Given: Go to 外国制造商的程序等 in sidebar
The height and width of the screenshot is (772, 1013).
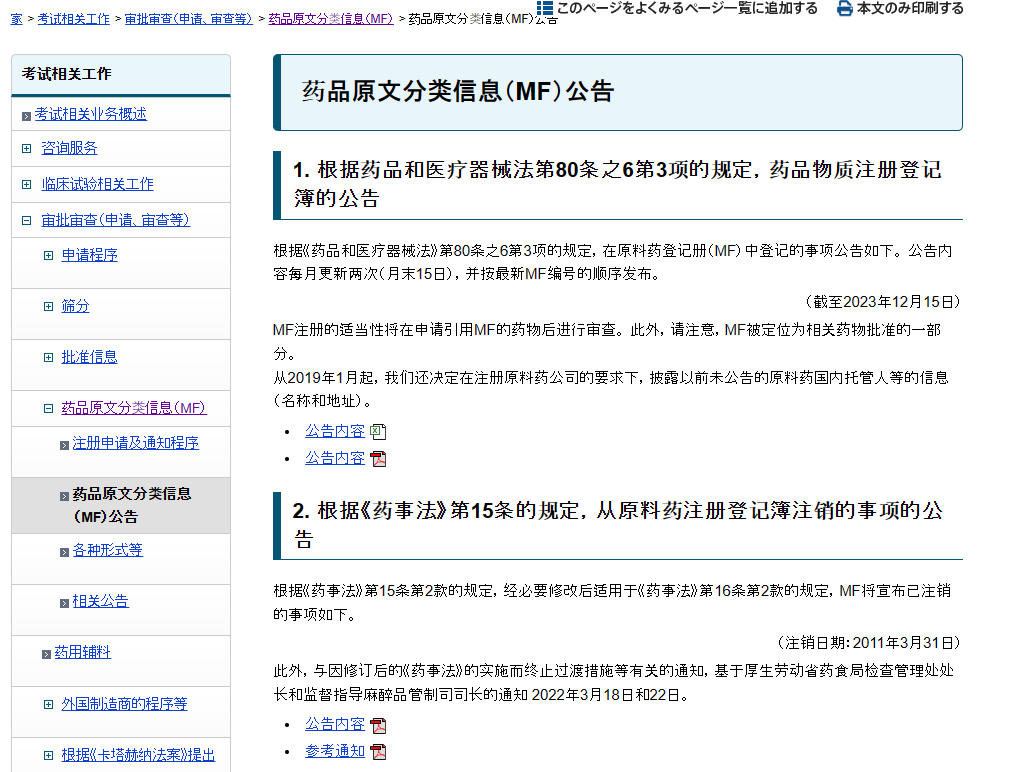Looking at the screenshot, I should point(124,705).
